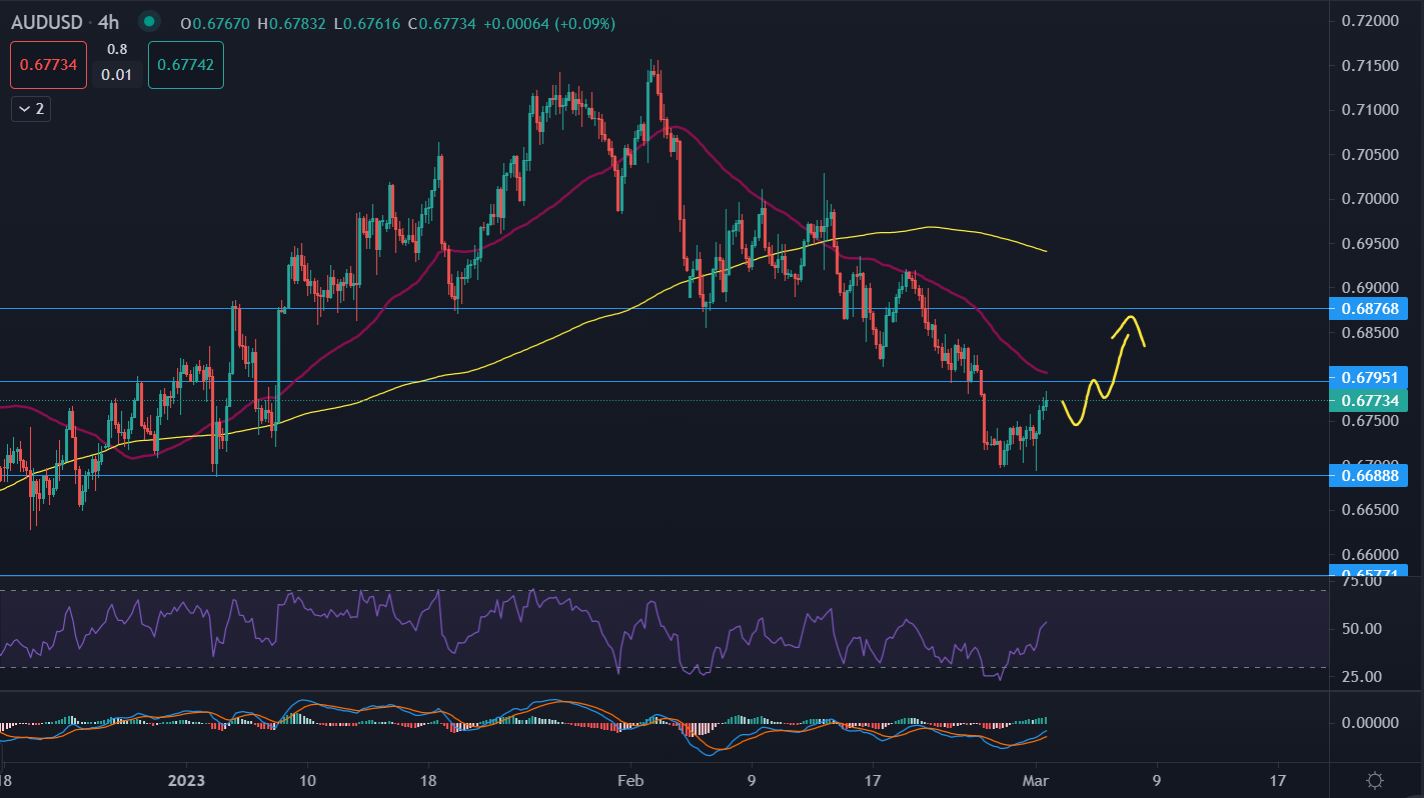The height and width of the screenshot is (798, 1424).
Task: Open chart settings gear icon
Action: click(1375, 779)
